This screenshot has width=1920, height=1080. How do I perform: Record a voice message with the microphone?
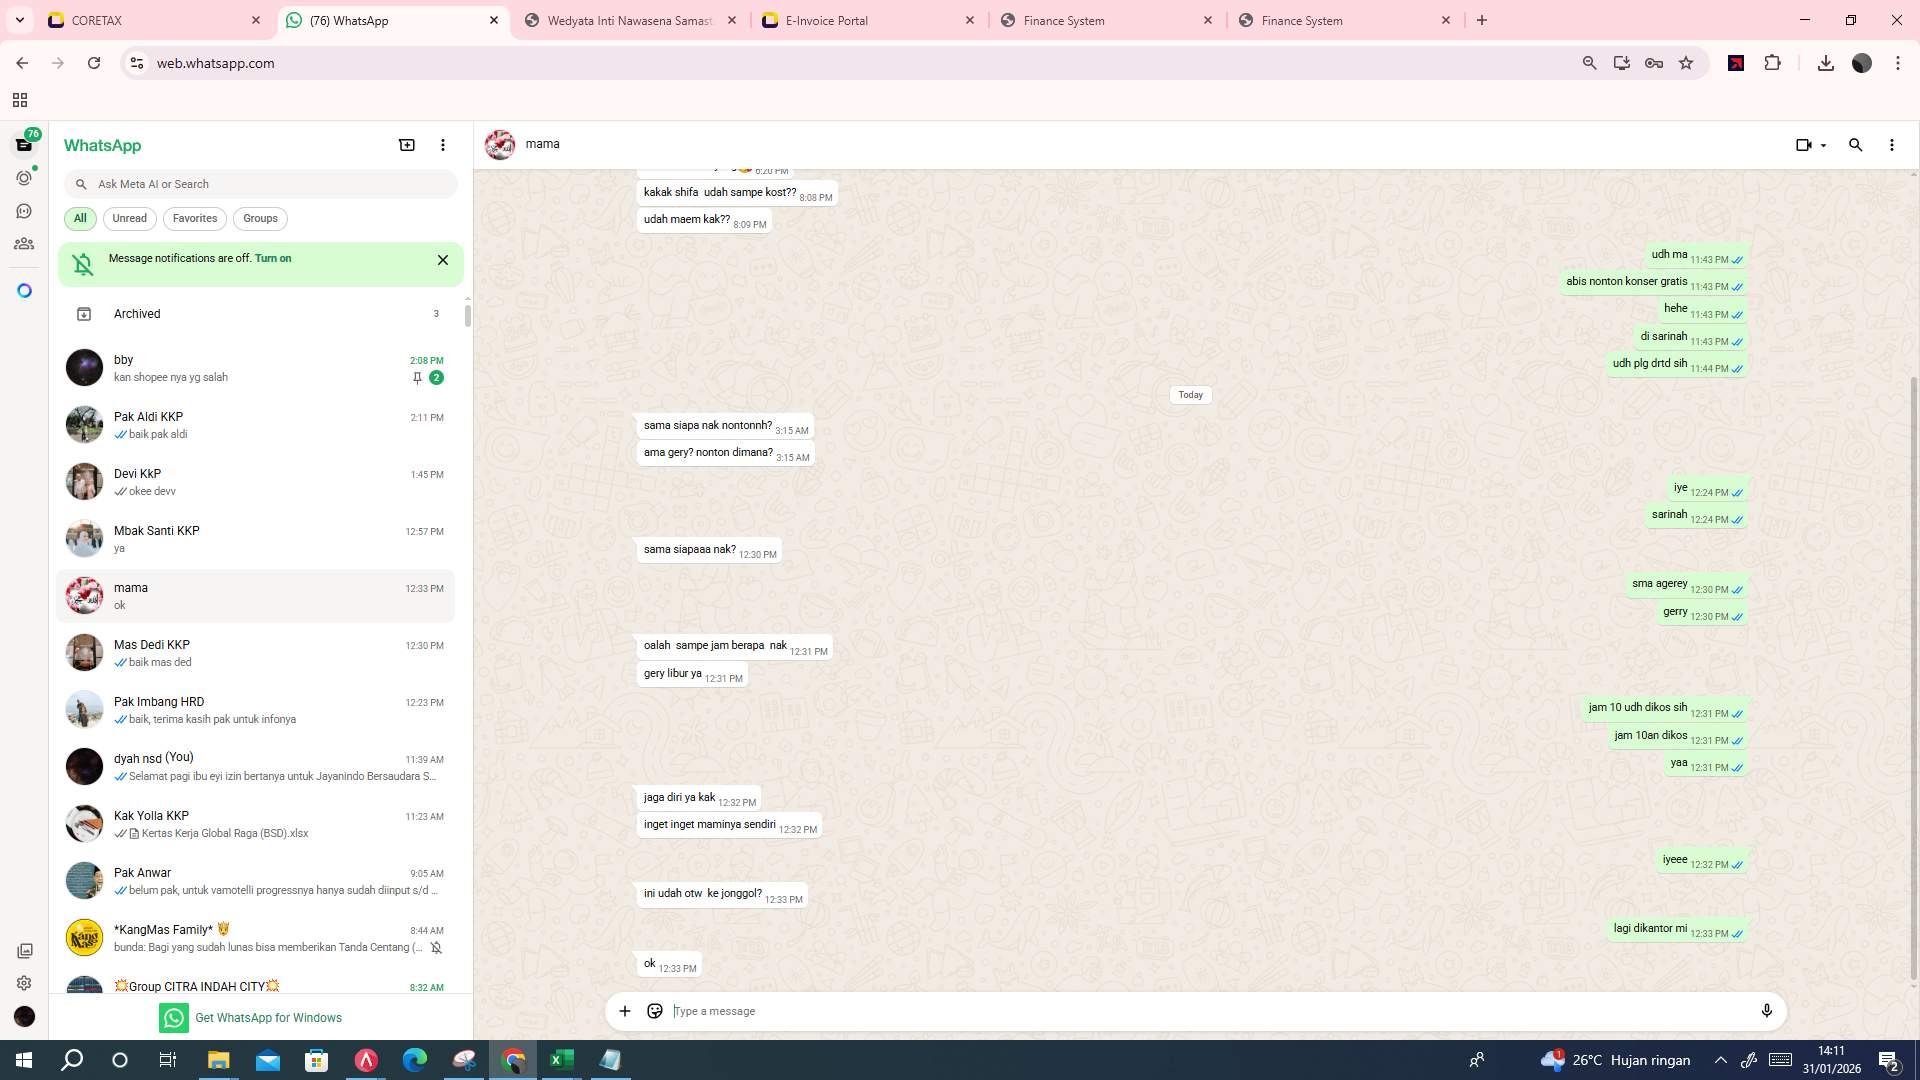1767,1011
